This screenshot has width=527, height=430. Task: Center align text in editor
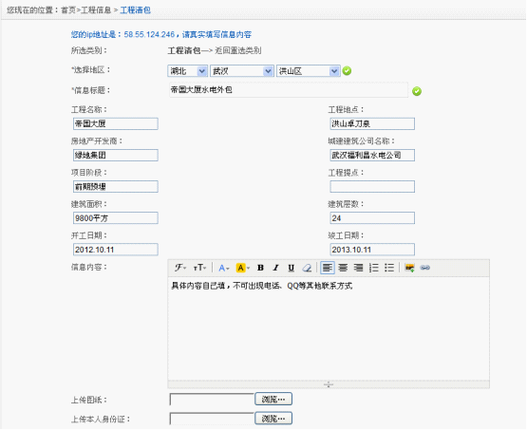coord(343,268)
